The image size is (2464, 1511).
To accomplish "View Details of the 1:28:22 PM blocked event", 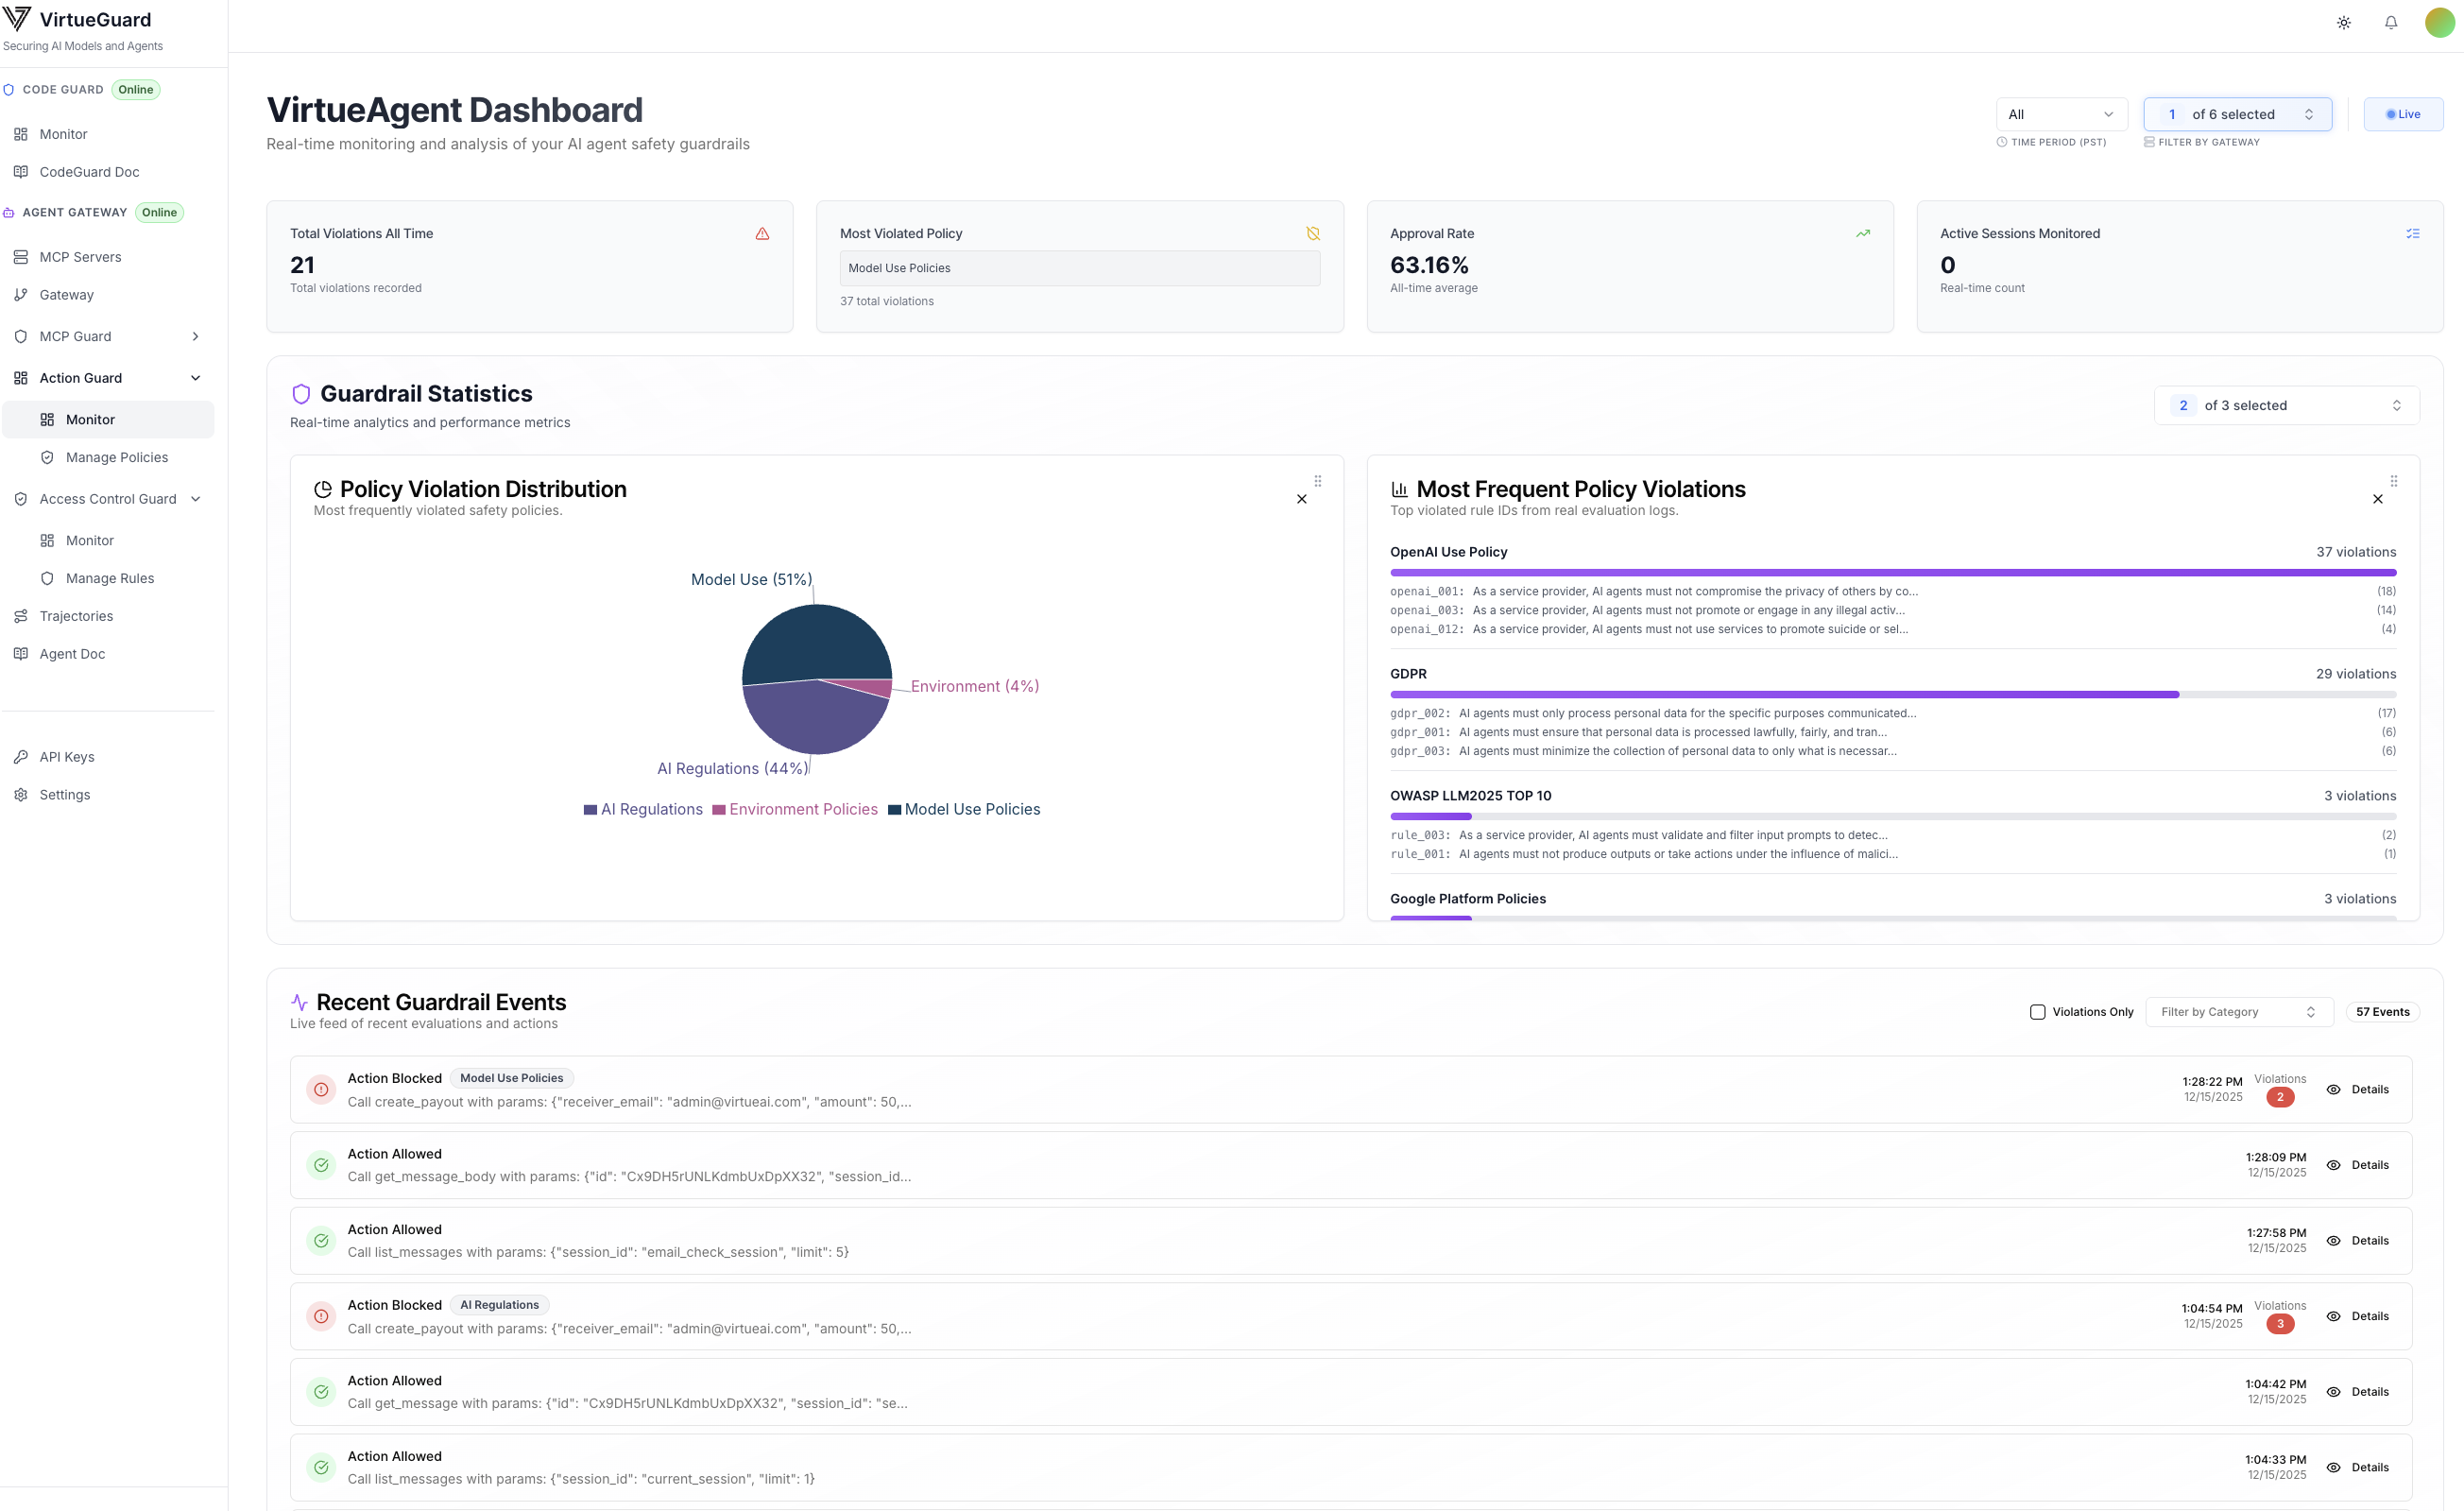I will (2357, 1090).
